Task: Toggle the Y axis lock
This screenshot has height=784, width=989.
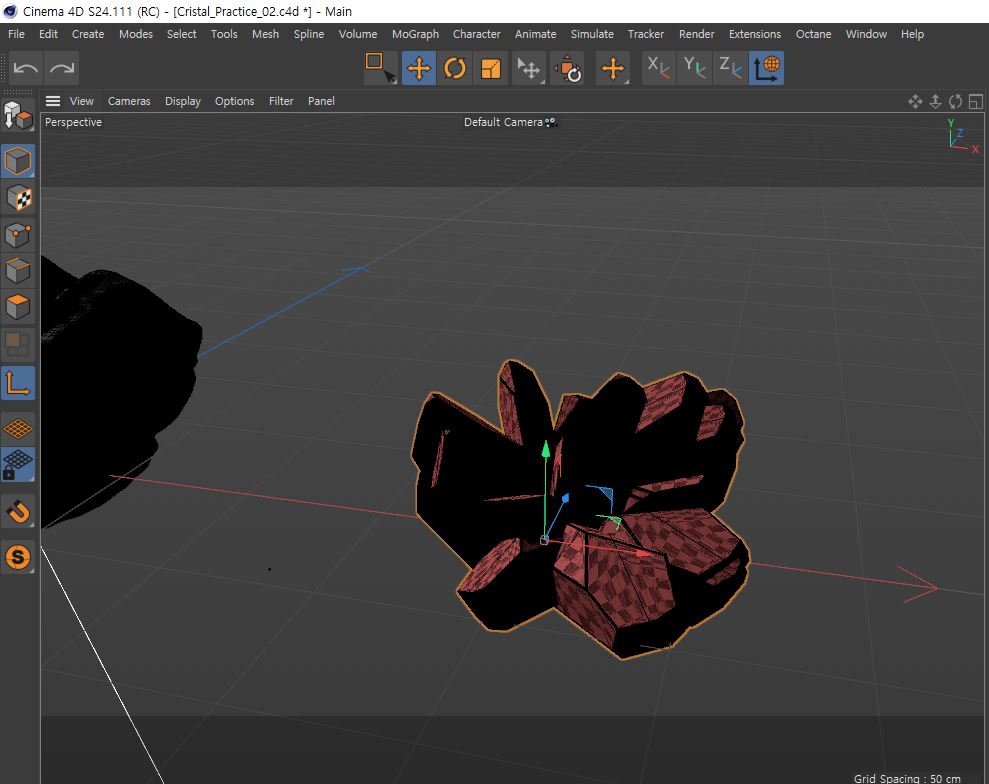Action: click(x=694, y=68)
